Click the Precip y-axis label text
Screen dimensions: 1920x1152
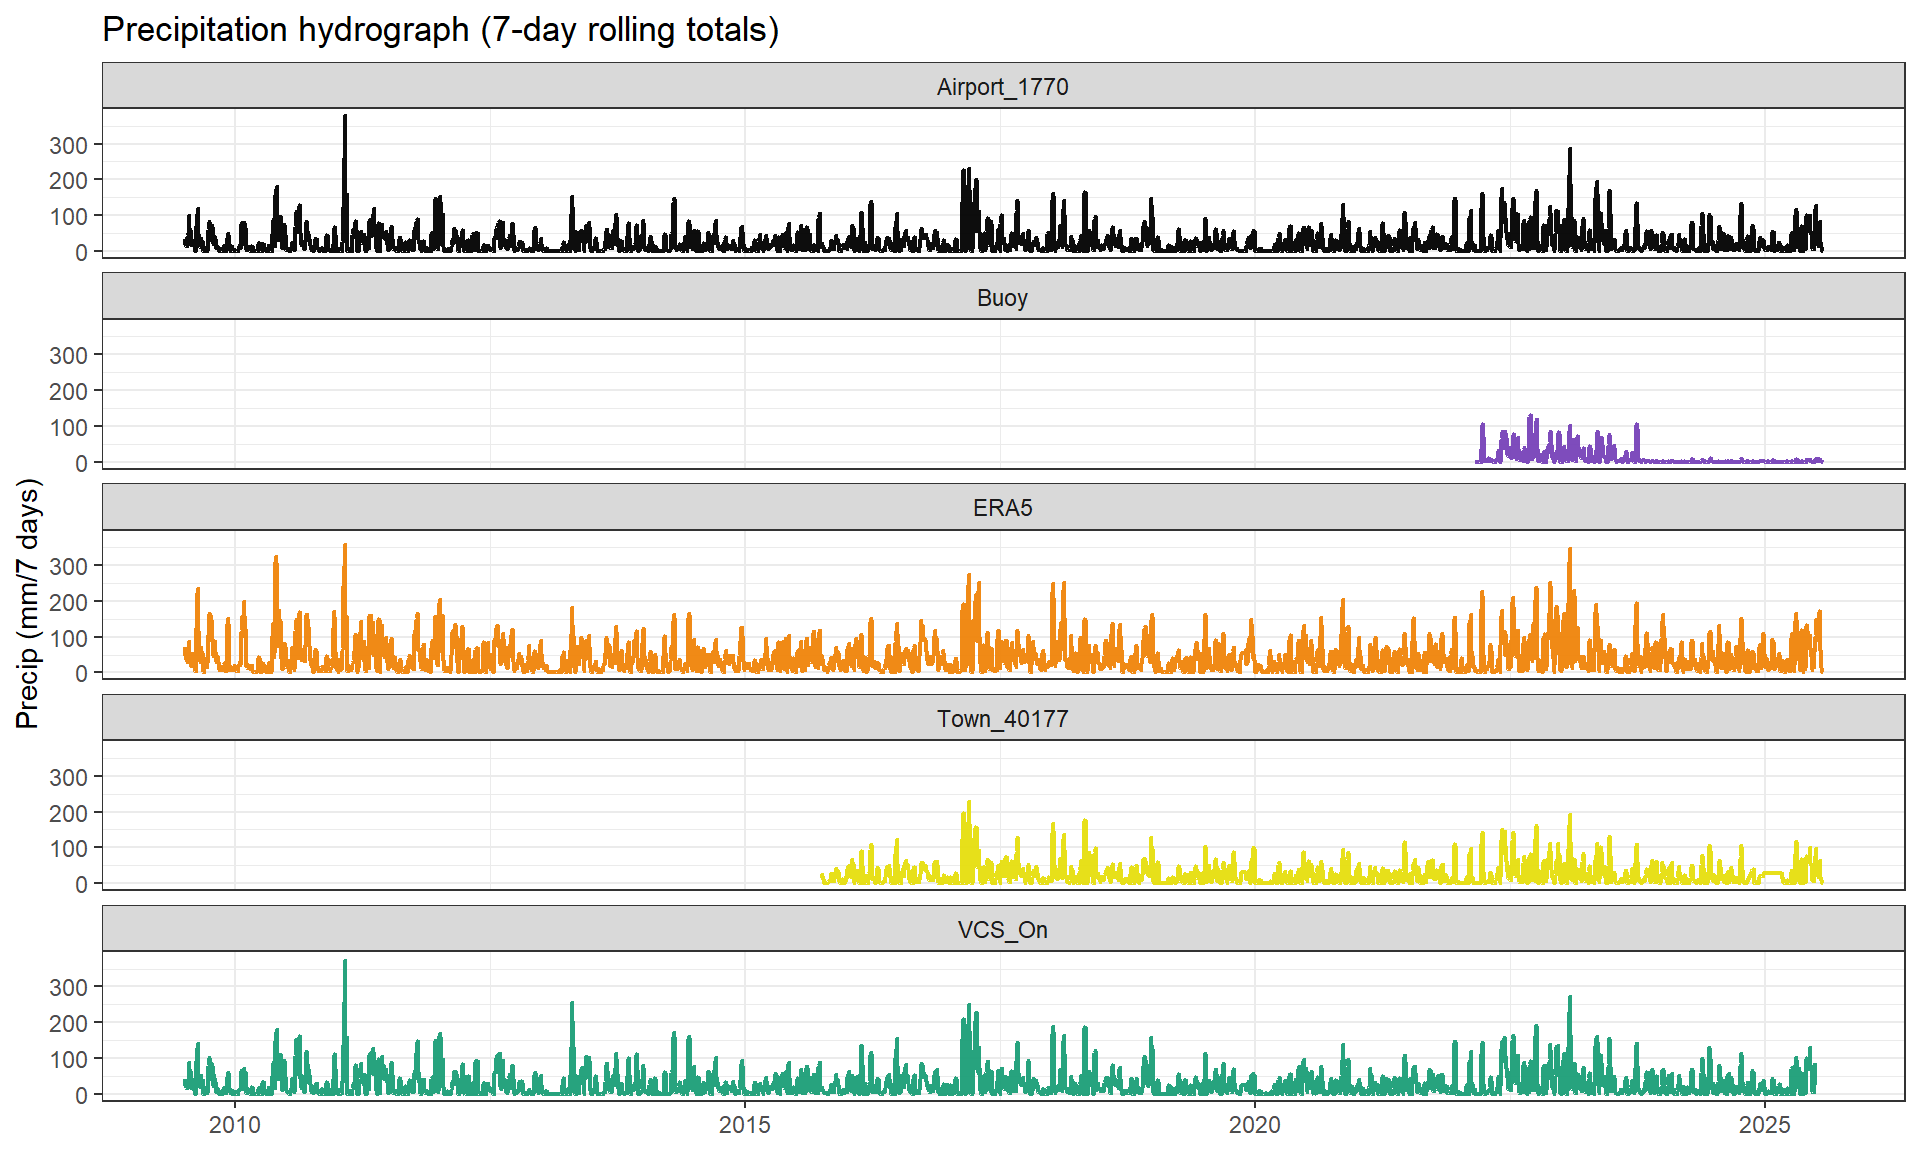tap(28, 603)
